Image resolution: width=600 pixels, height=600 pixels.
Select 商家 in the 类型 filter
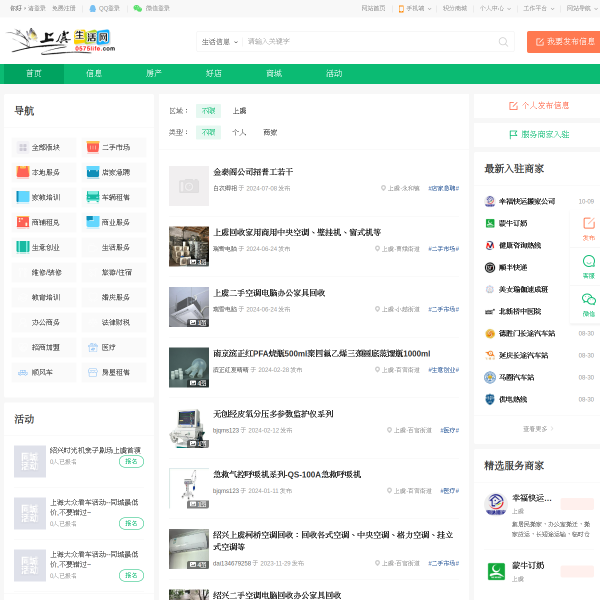(270, 132)
